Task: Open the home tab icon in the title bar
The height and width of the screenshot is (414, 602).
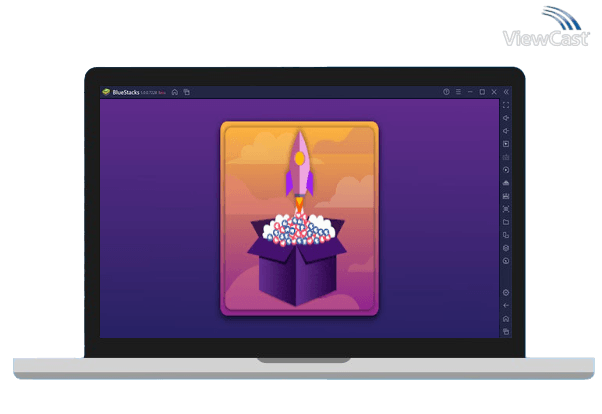Action: [x=175, y=92]
